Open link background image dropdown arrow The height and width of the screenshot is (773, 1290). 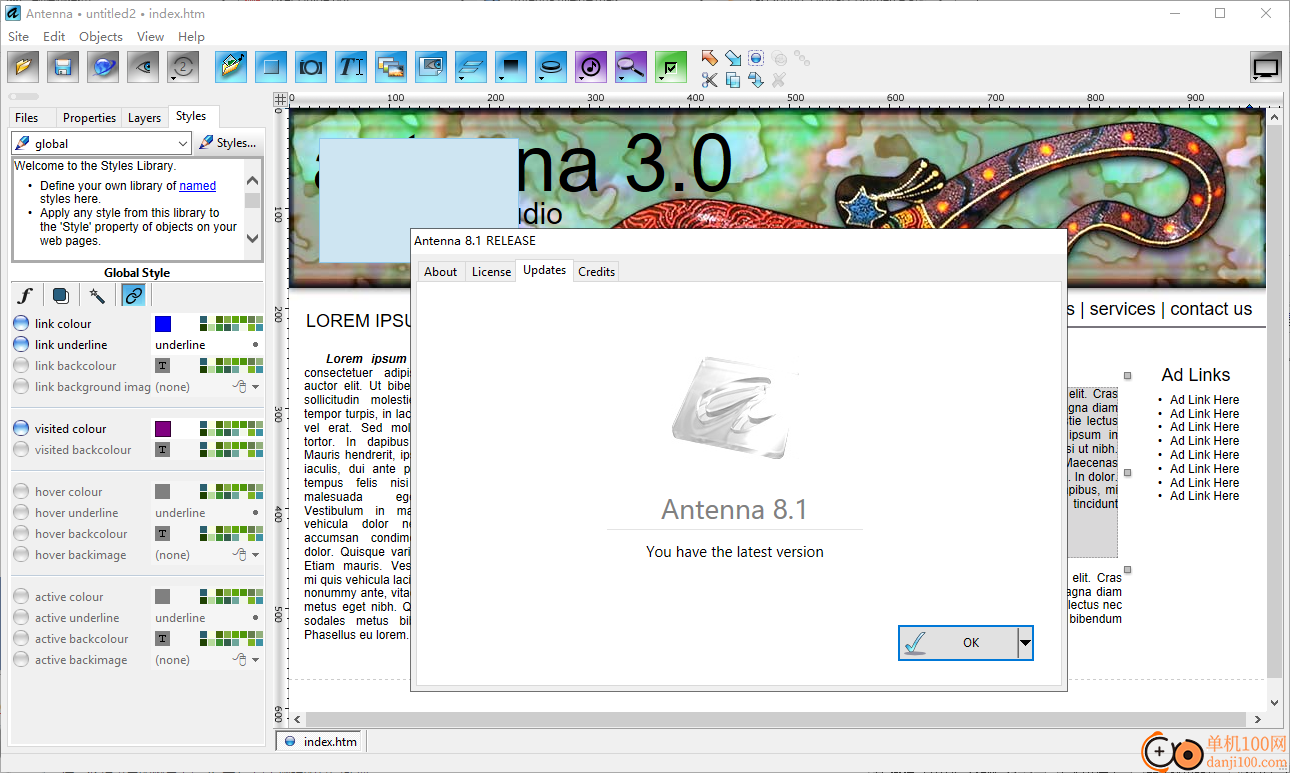(255, 387)
